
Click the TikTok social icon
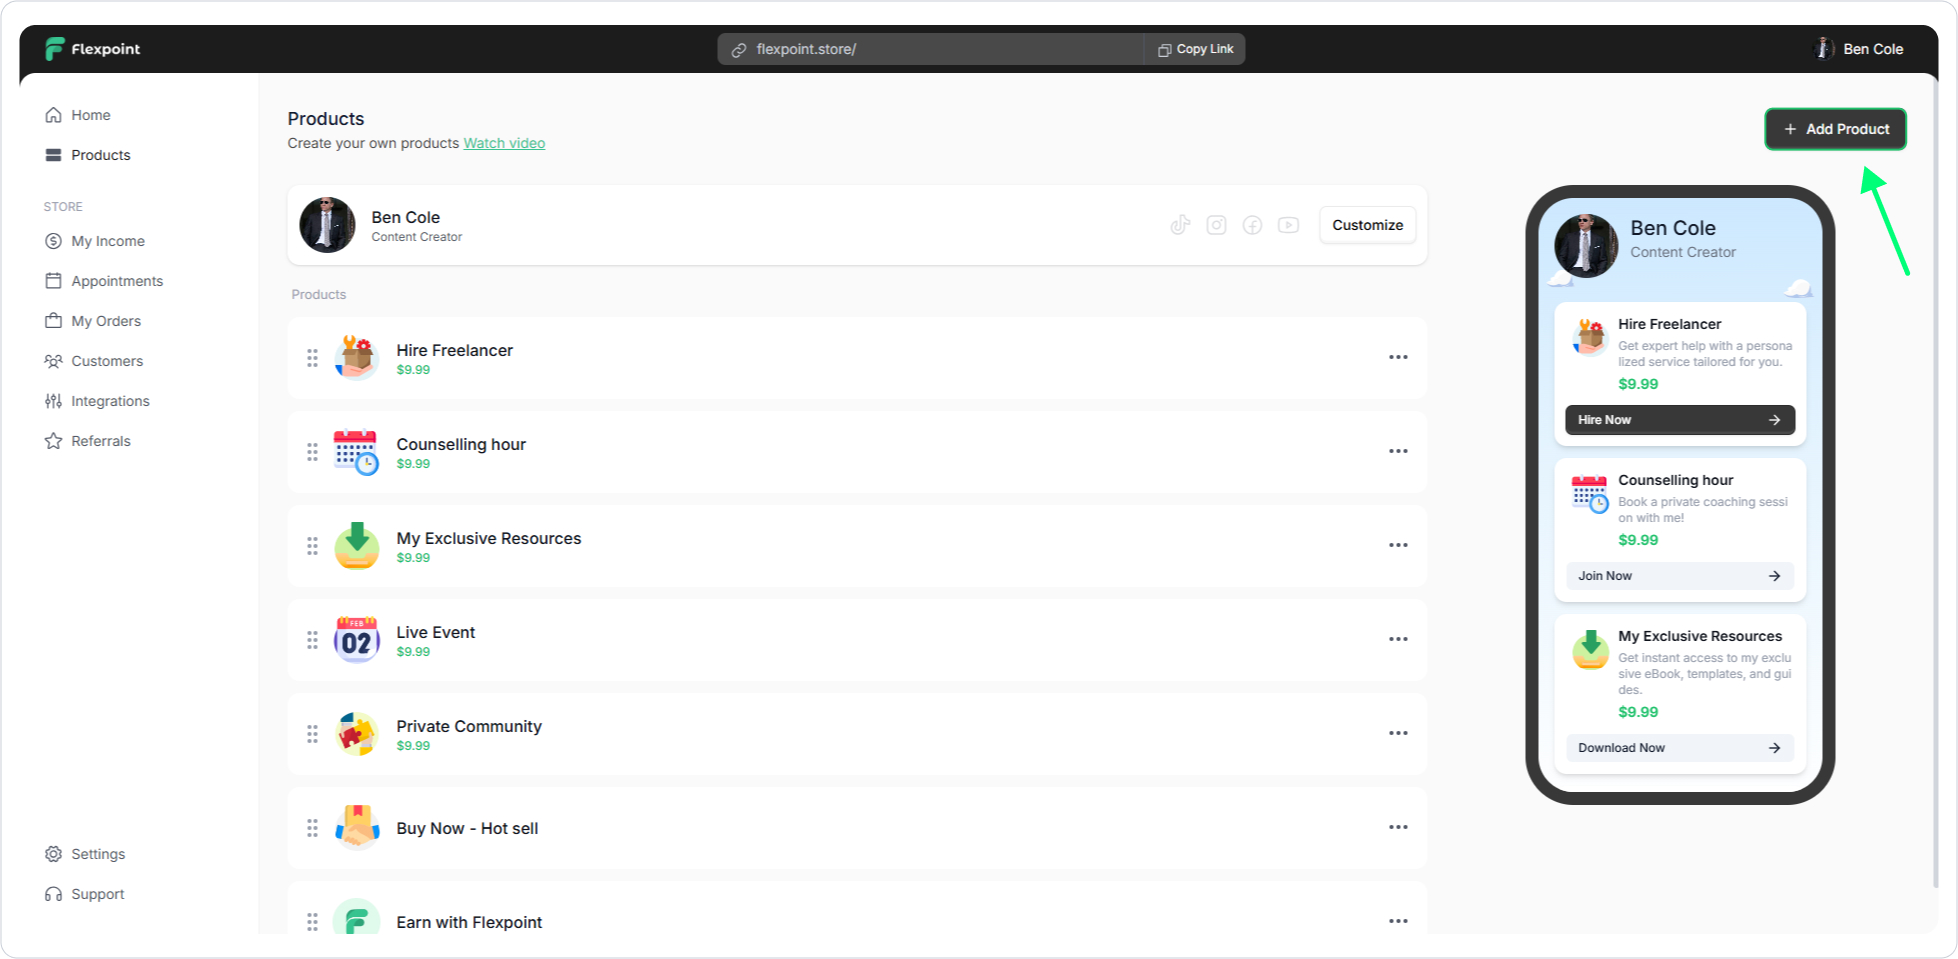point(1180,225)
